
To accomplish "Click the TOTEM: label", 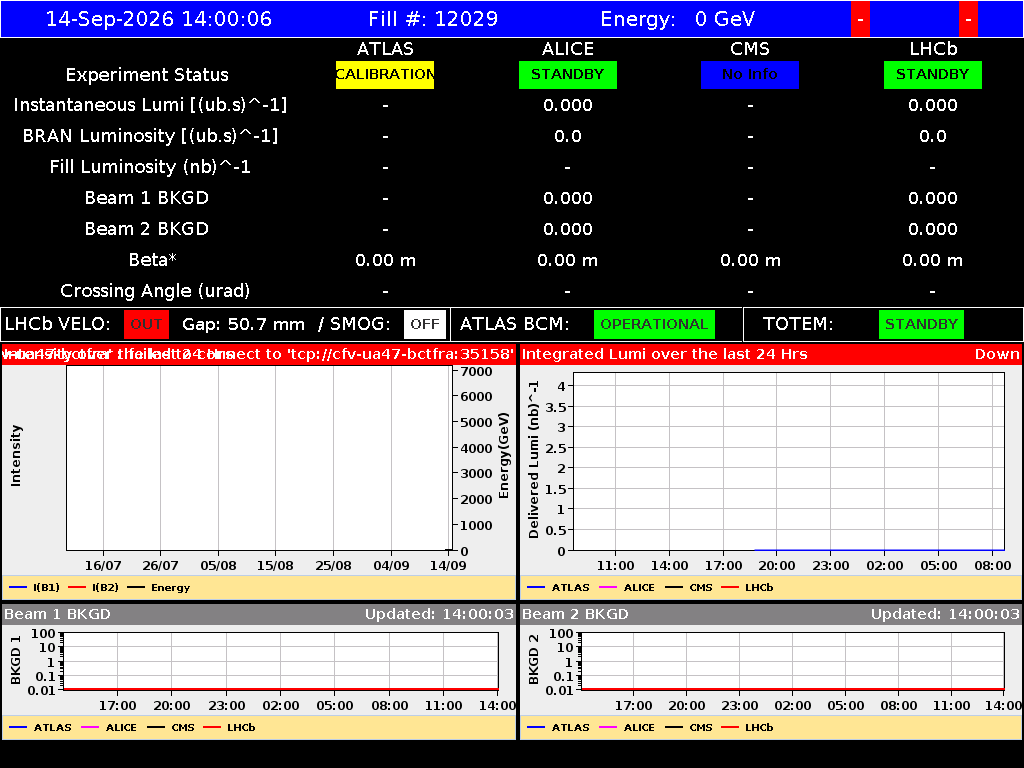I will pyautogui.click(x=798, y=325).
